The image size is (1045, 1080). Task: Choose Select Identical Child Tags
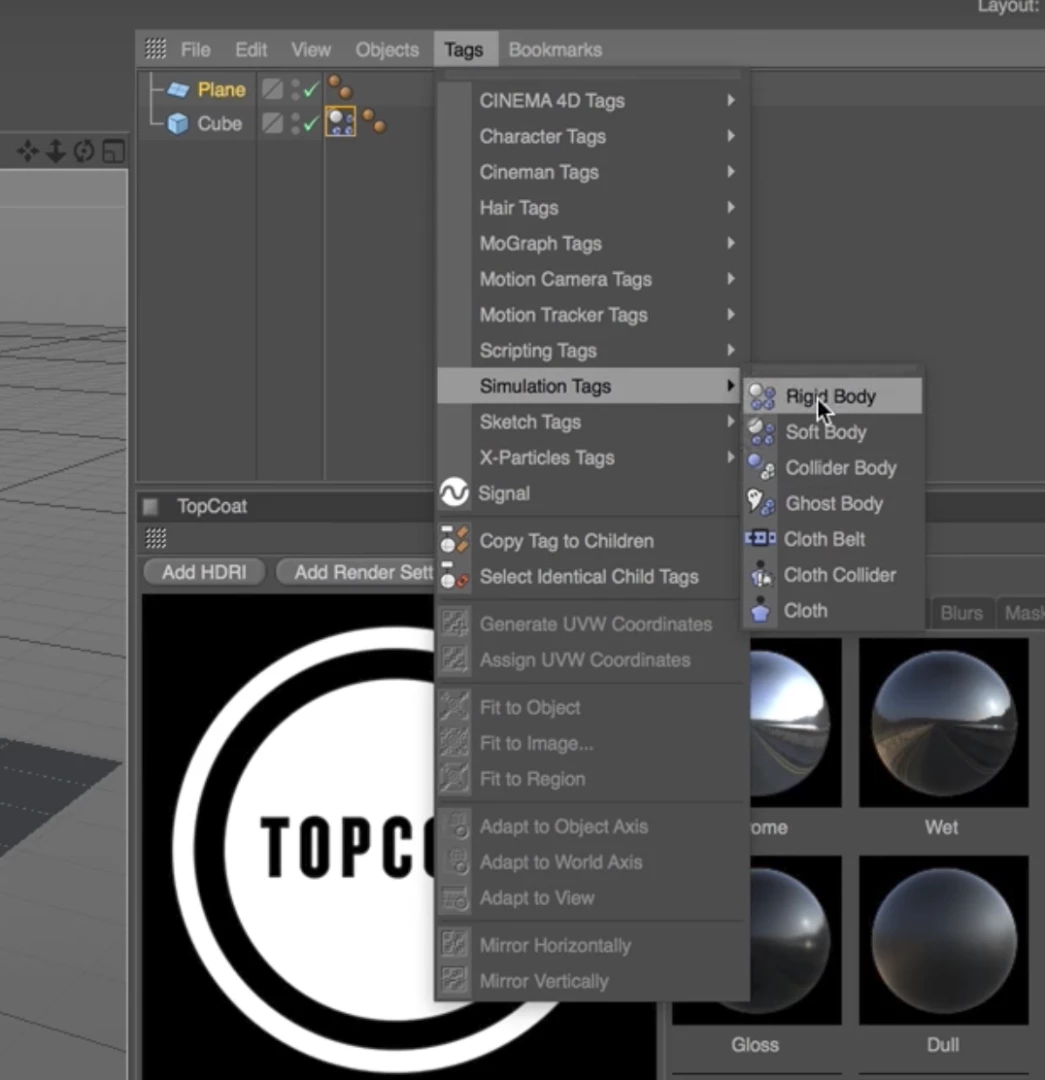(x=589, y=577)
